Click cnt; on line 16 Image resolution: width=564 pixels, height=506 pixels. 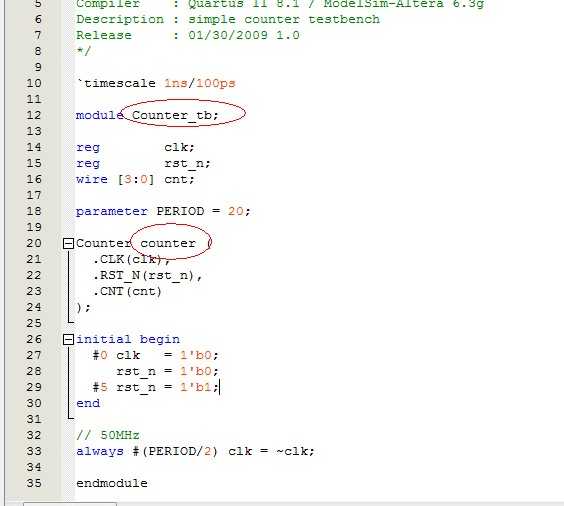point(179,179)
